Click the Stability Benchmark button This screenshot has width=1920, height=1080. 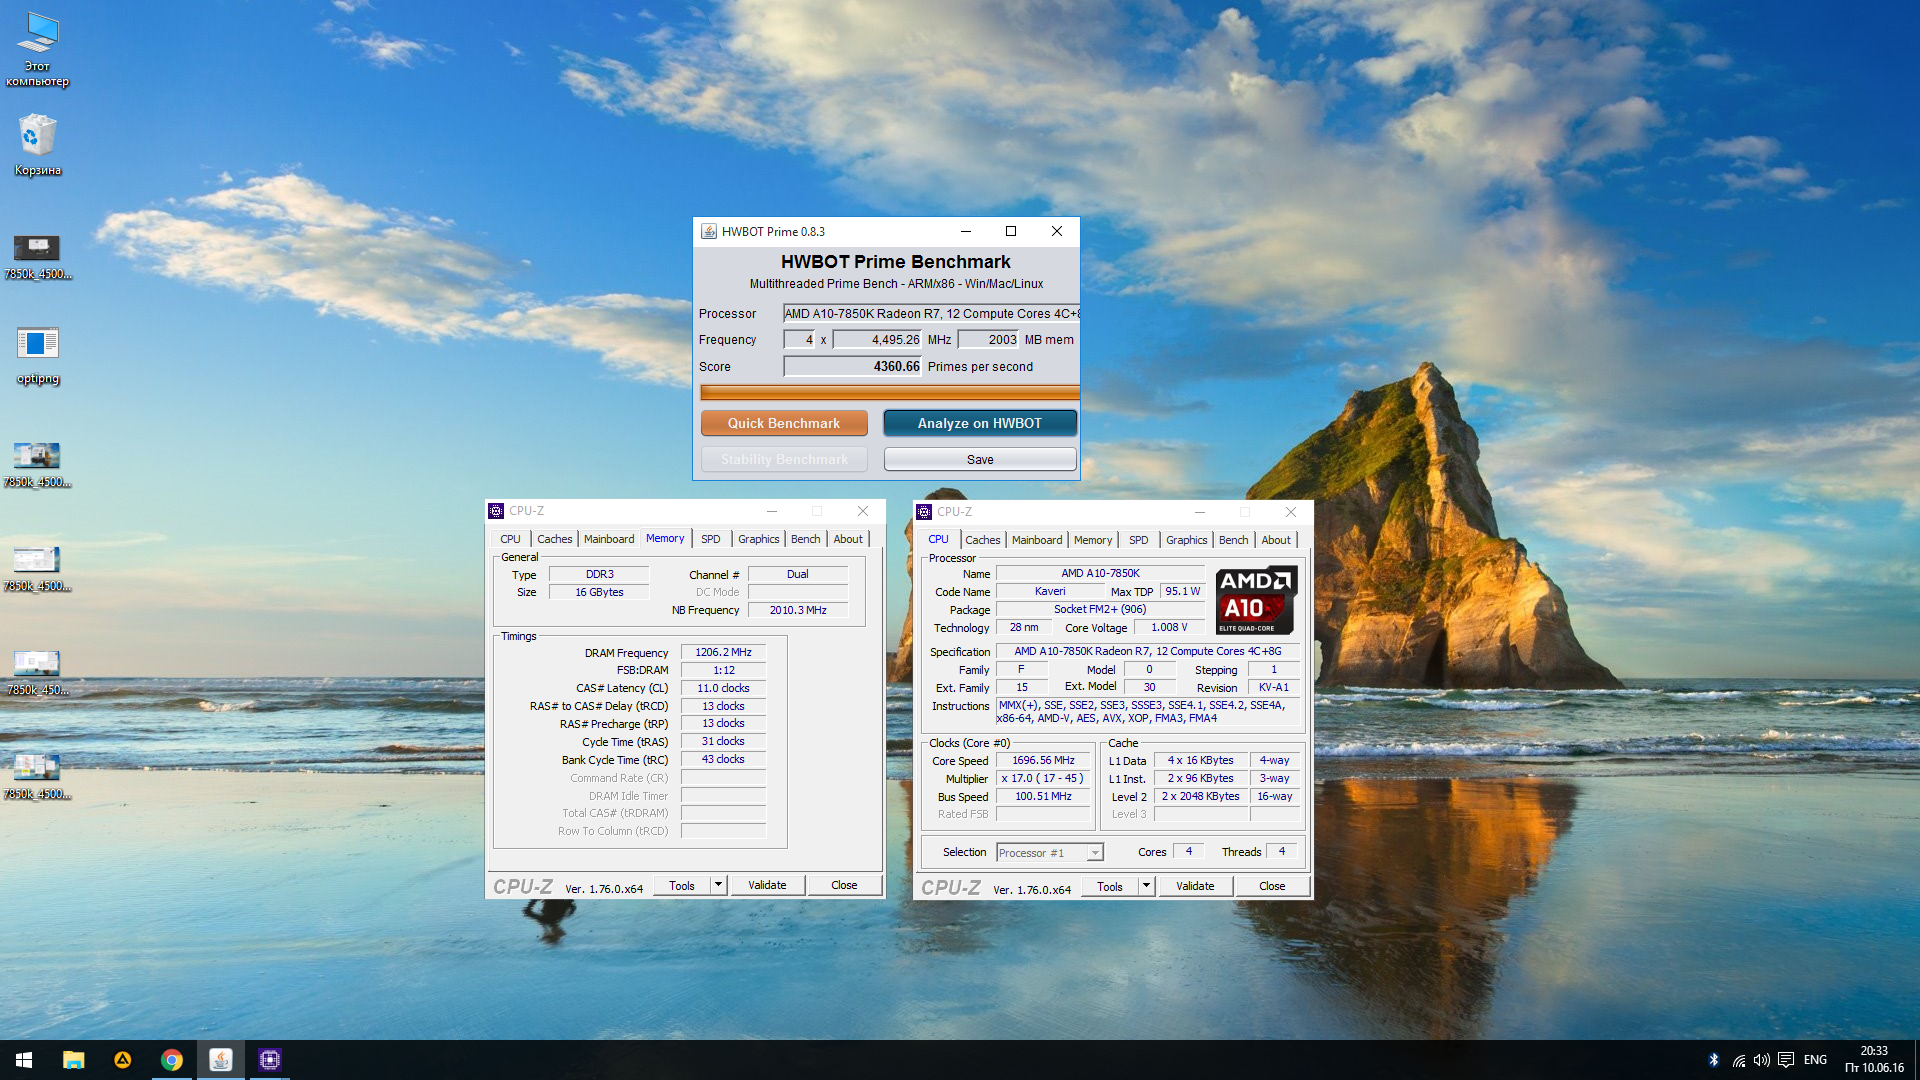click(784, 459)
